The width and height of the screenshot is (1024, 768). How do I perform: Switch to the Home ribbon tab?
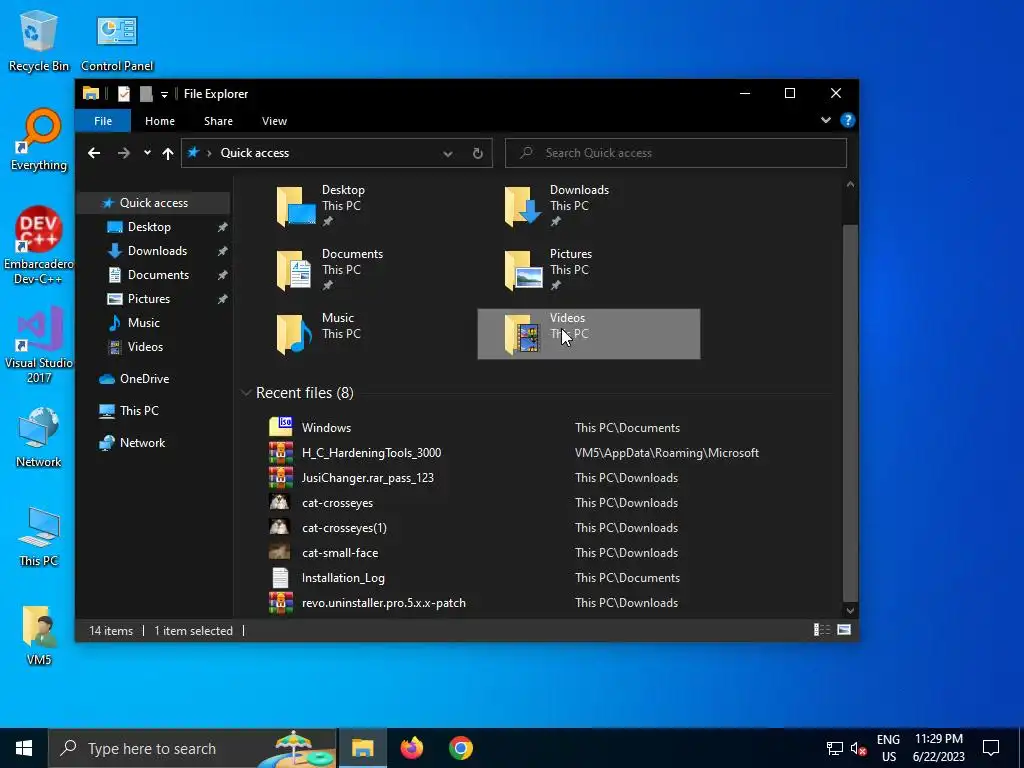[x=160, y=121]
